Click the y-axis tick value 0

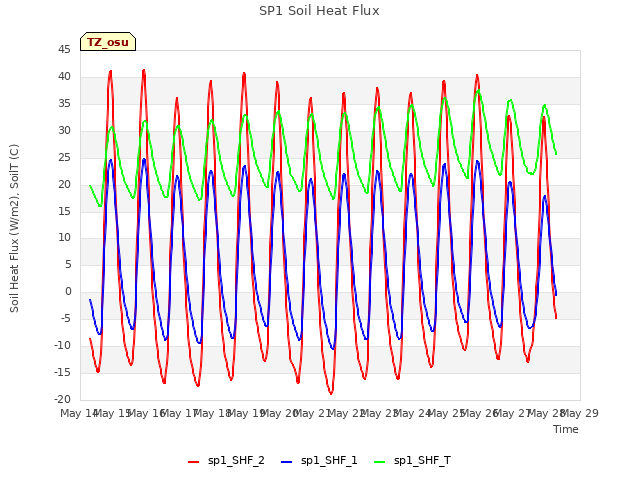(68, 292)
